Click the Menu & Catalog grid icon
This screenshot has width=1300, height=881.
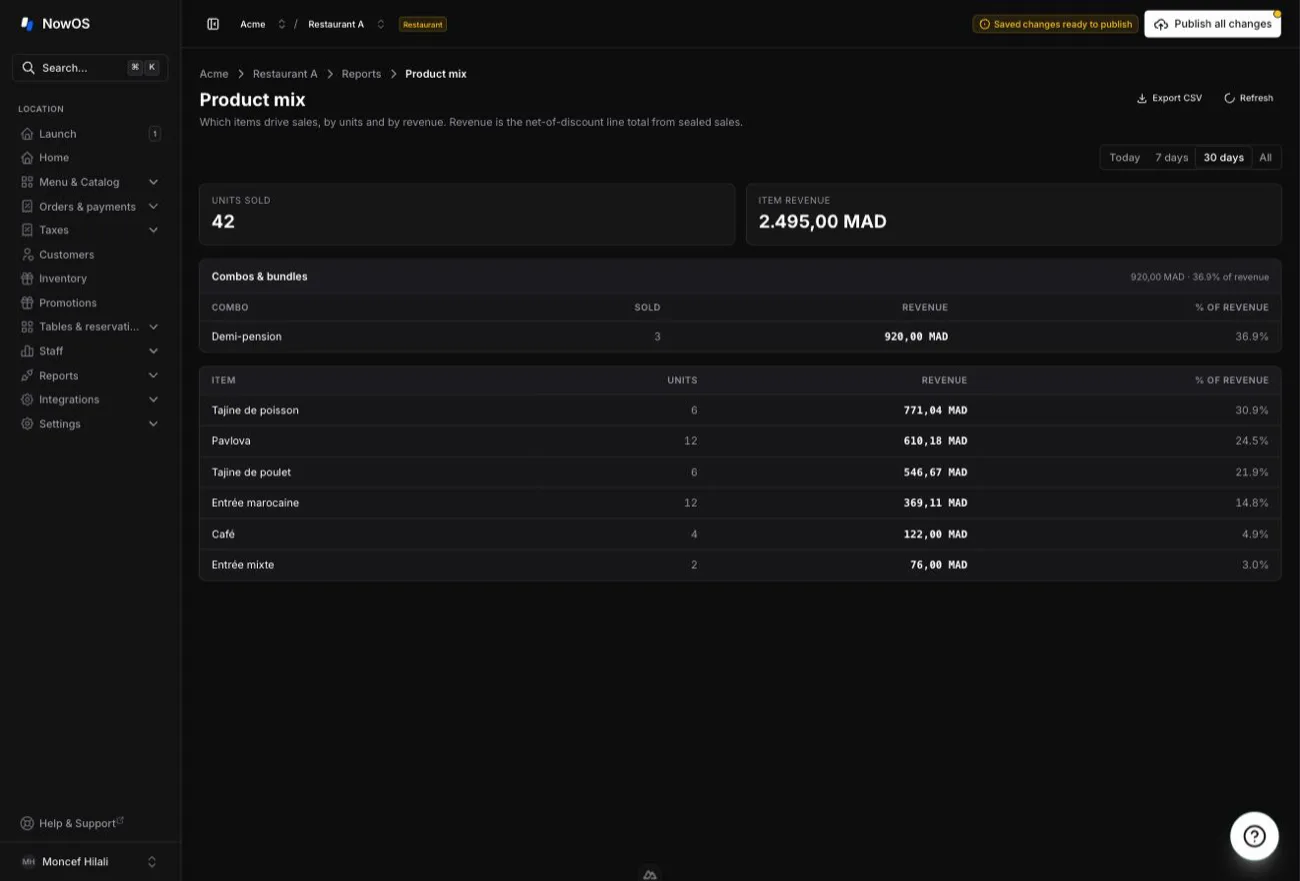point(27,182)
